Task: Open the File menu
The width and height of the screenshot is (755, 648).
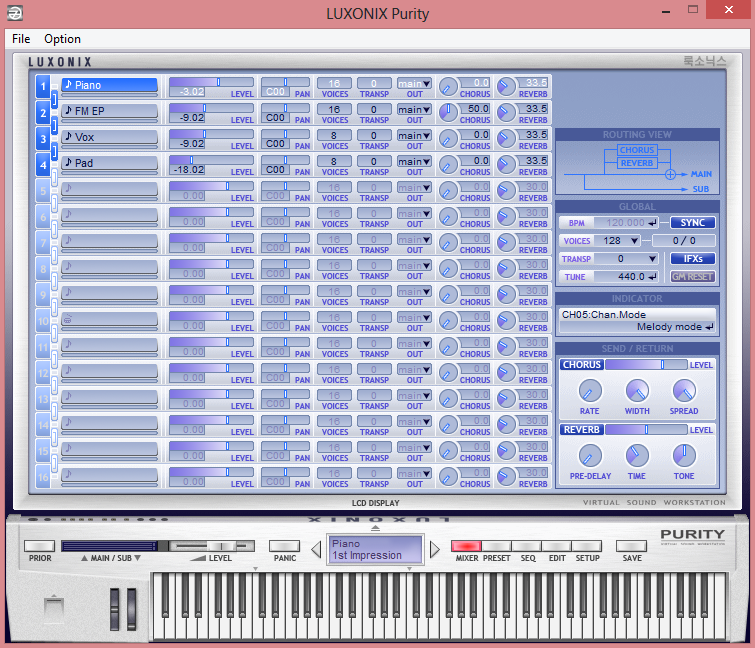Action: click(x=21, y=39)
